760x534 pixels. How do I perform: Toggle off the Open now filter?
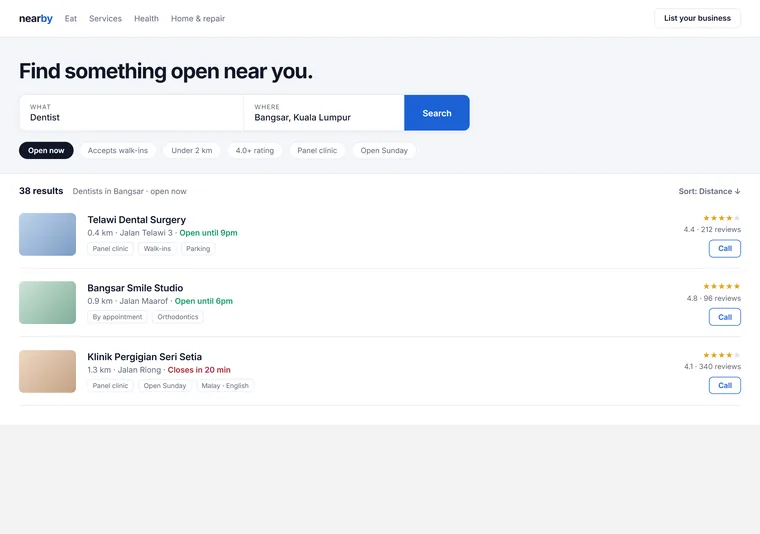(x=46, y=150)
